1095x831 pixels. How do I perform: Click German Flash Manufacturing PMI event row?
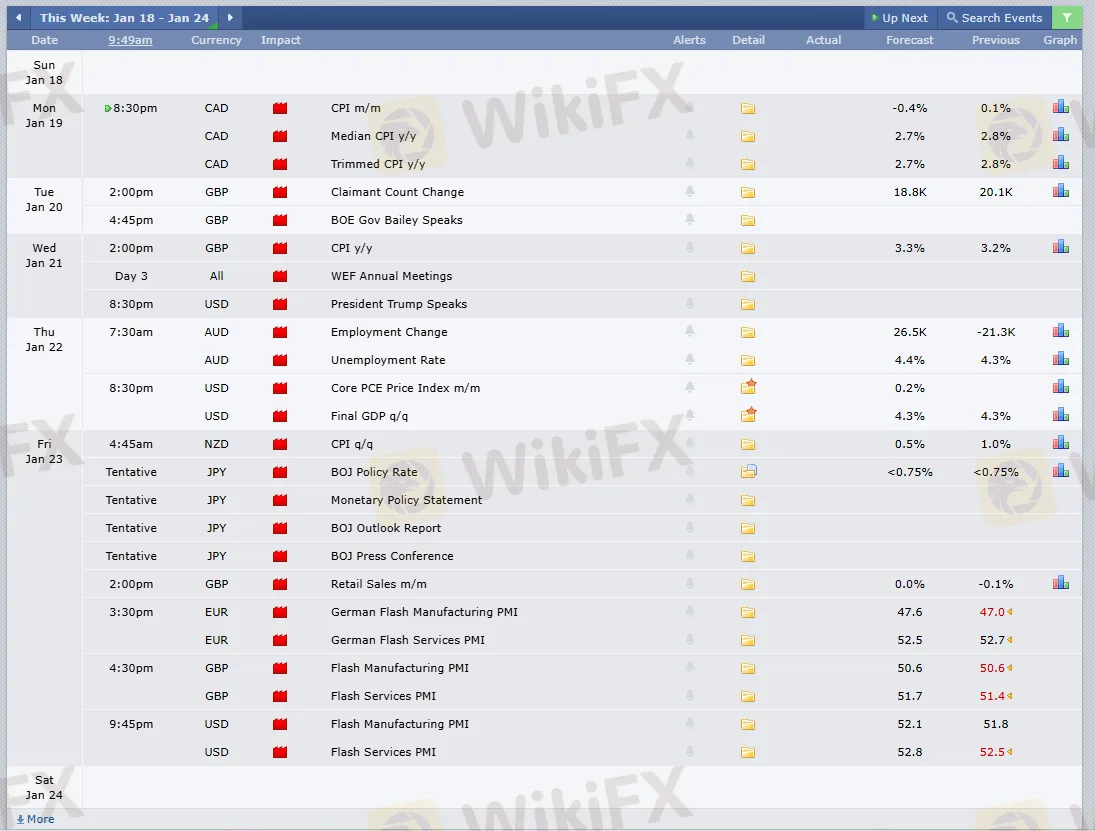point(424,612)
